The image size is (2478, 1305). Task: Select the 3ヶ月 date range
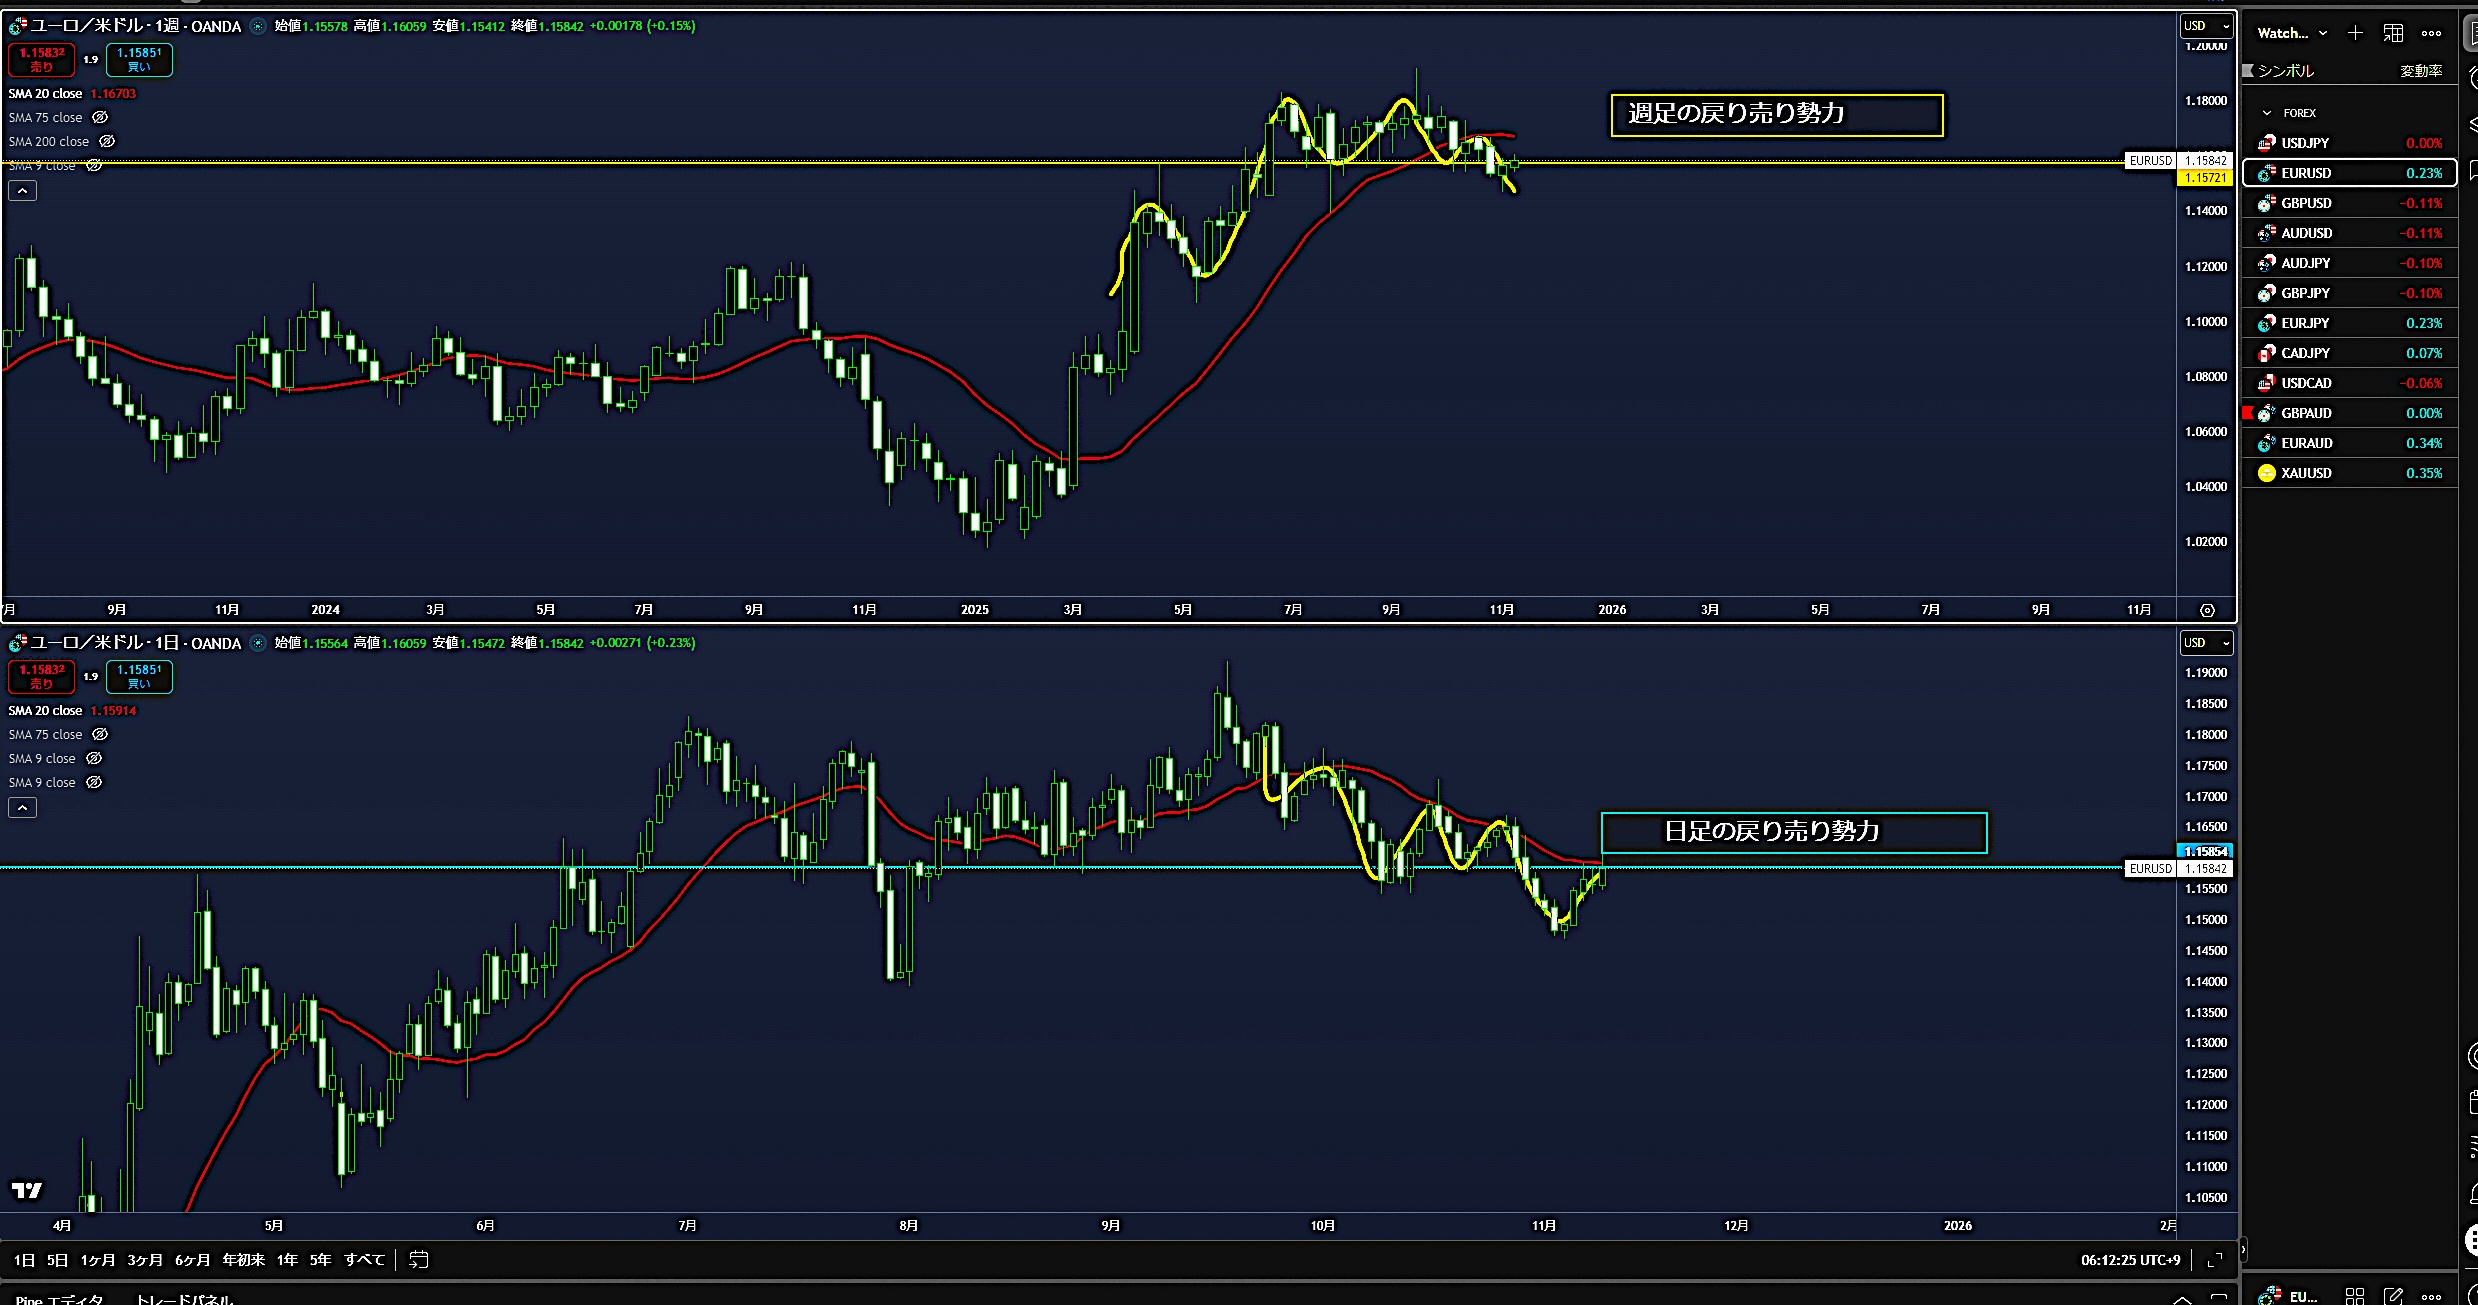click(145, 1260)
